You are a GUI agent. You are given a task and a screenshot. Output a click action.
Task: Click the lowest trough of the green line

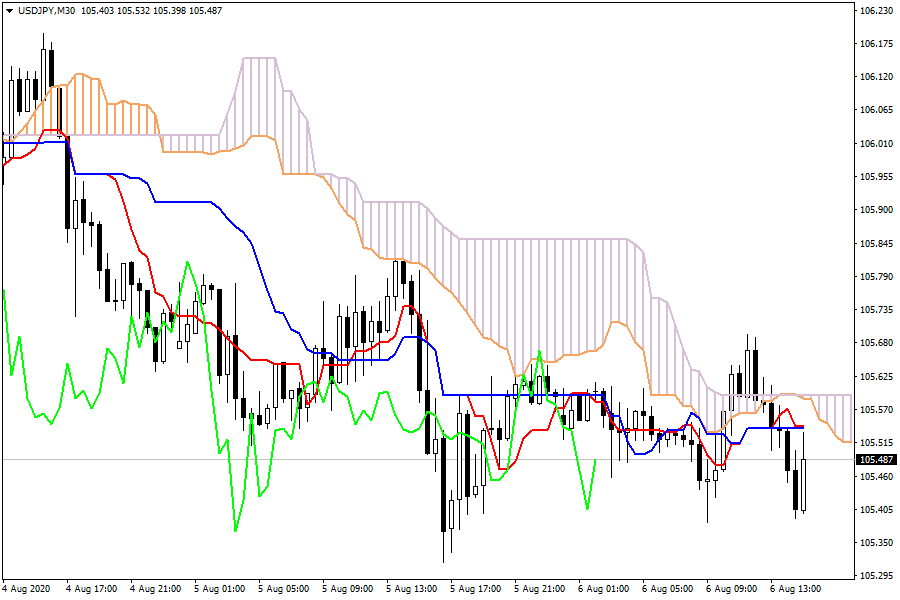tap(235, 530)
